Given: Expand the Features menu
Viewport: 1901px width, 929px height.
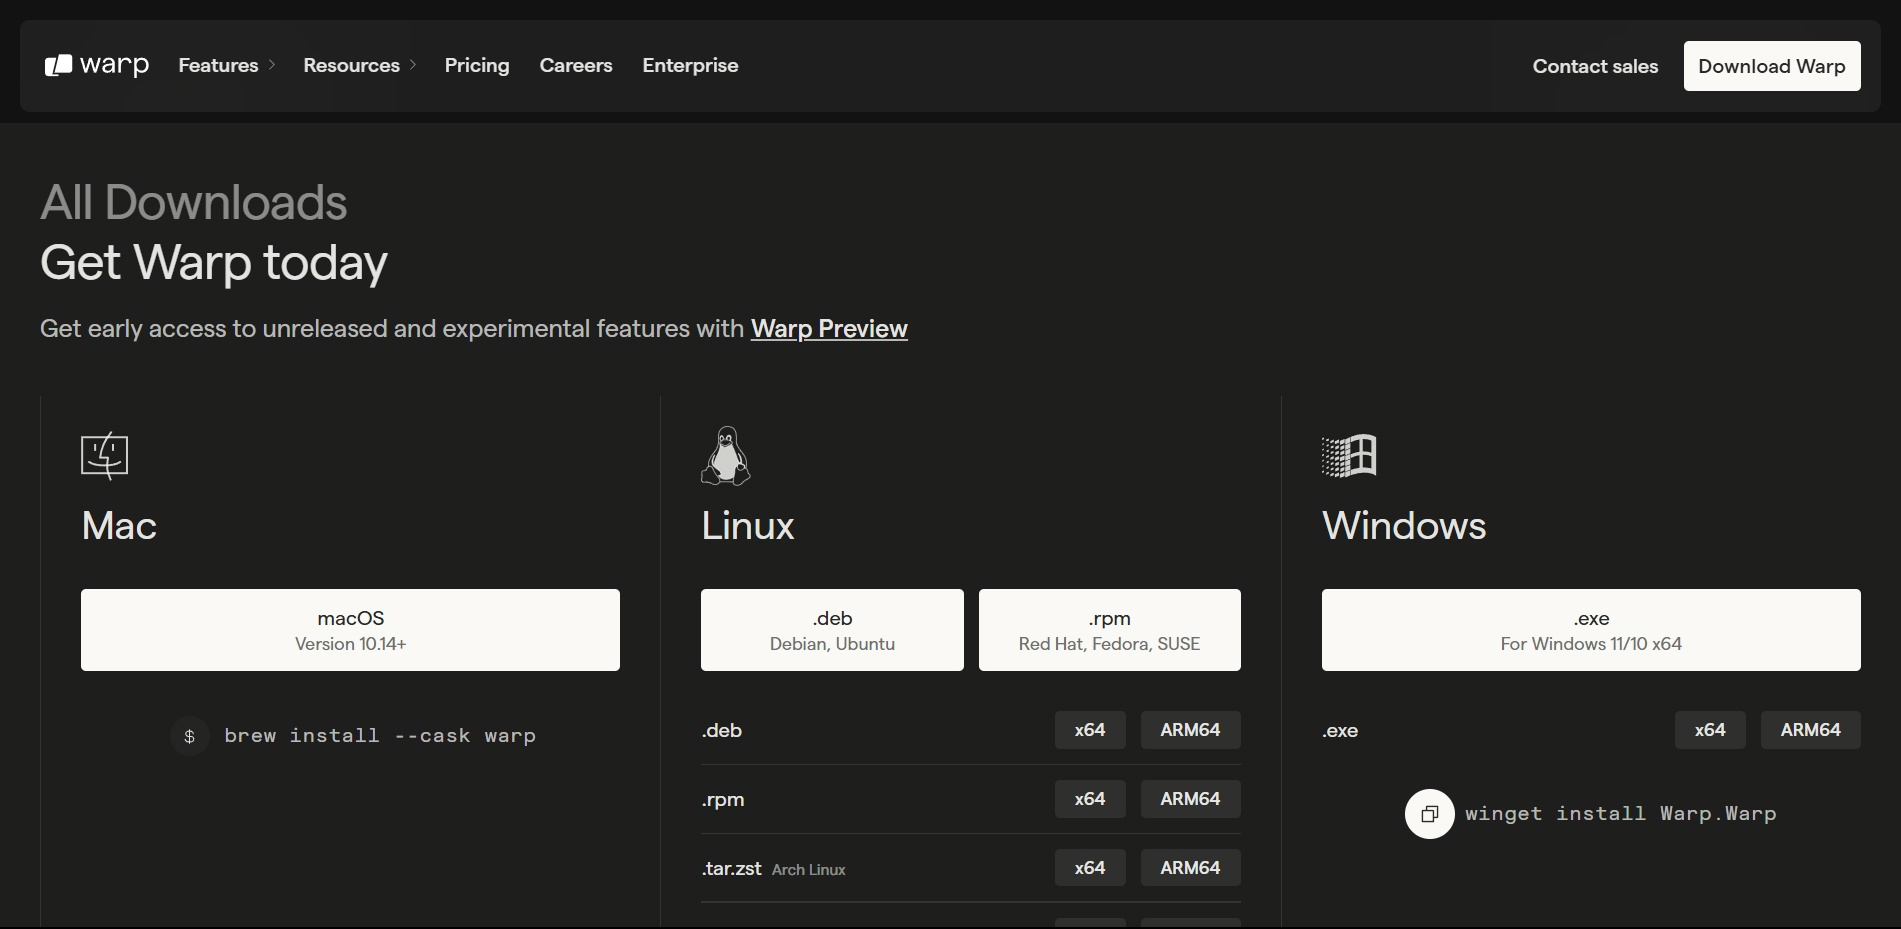Looking at the screenshot, I should (227, 65).
